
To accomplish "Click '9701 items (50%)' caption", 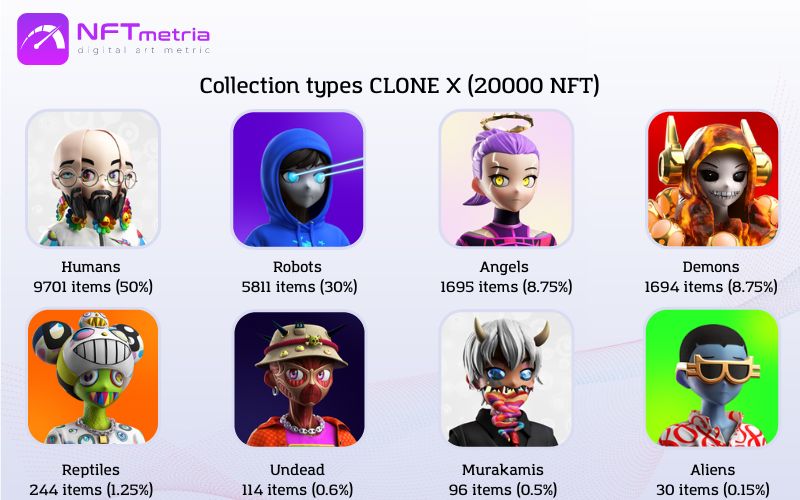I will point(93,287).
